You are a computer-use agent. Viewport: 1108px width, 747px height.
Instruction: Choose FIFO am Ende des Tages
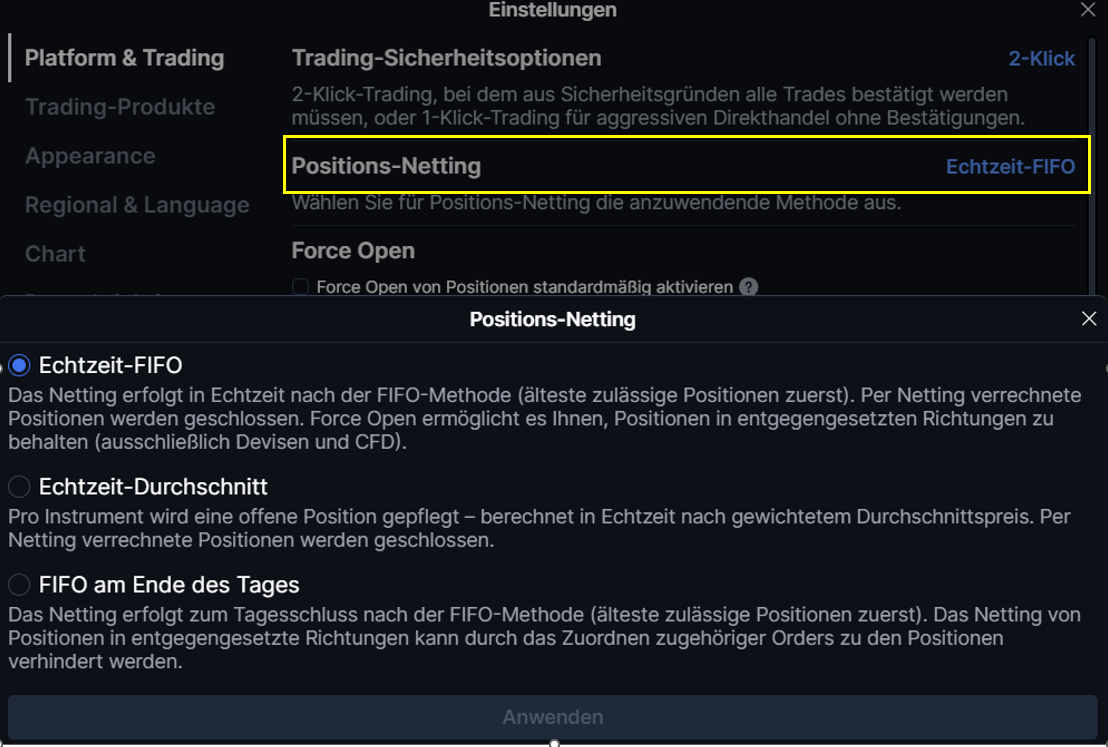click(x=19, y=584)
